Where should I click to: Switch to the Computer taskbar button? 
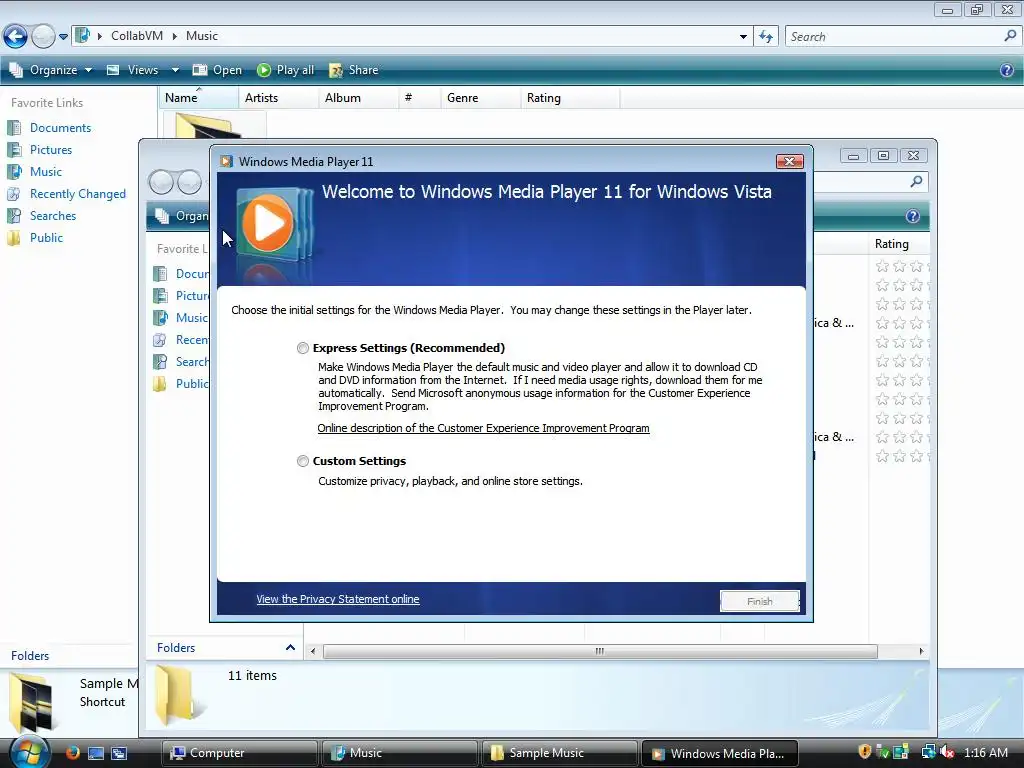pyautogui.click(x=239, y=753)
